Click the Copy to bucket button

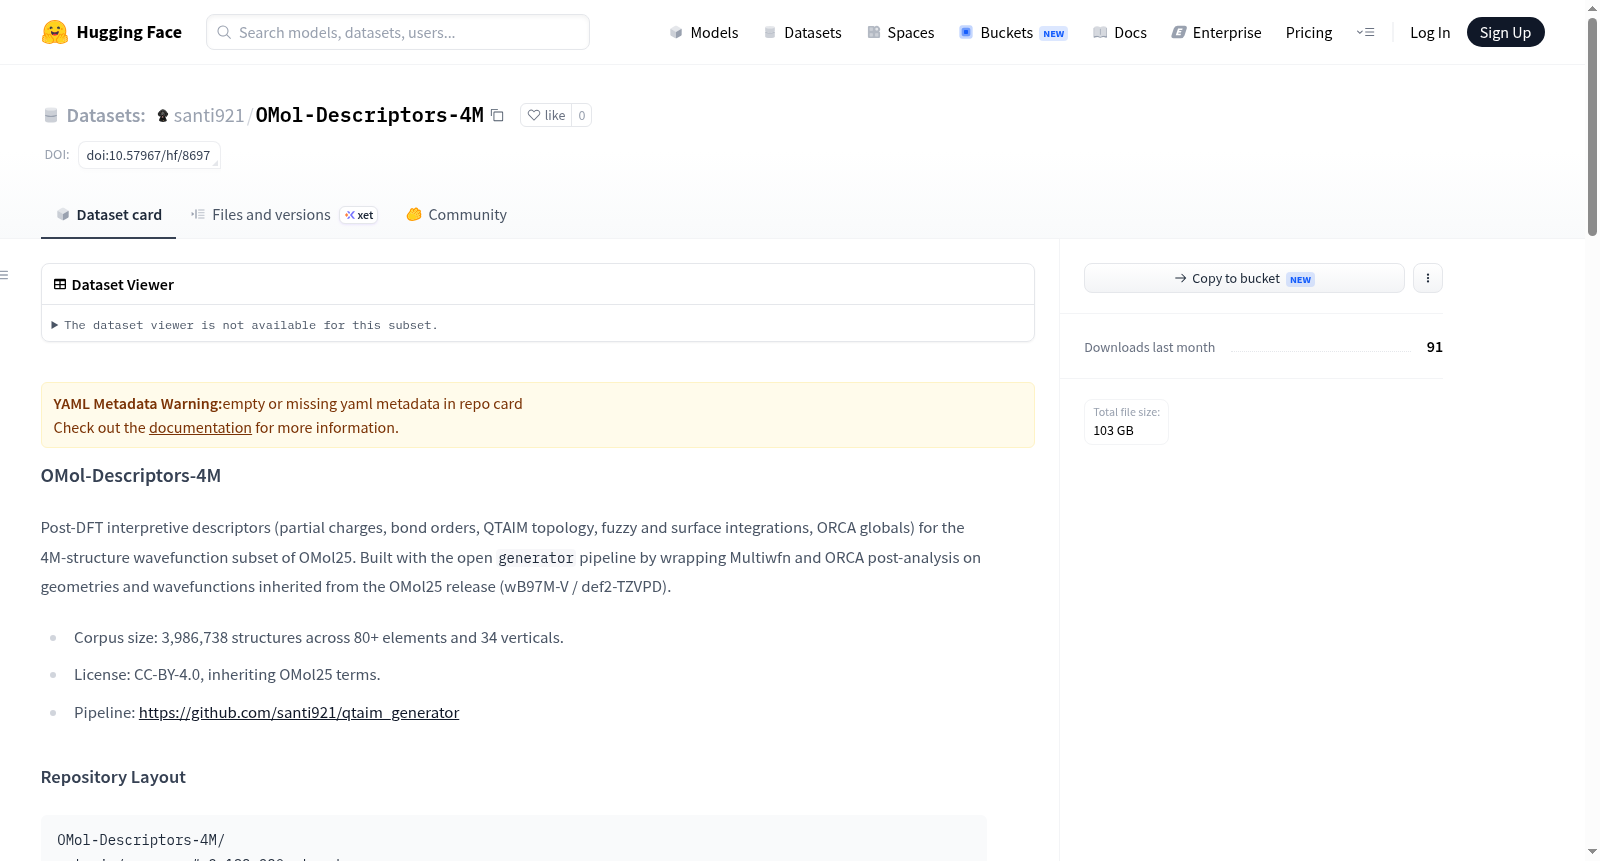click(x=1244, y=278)
